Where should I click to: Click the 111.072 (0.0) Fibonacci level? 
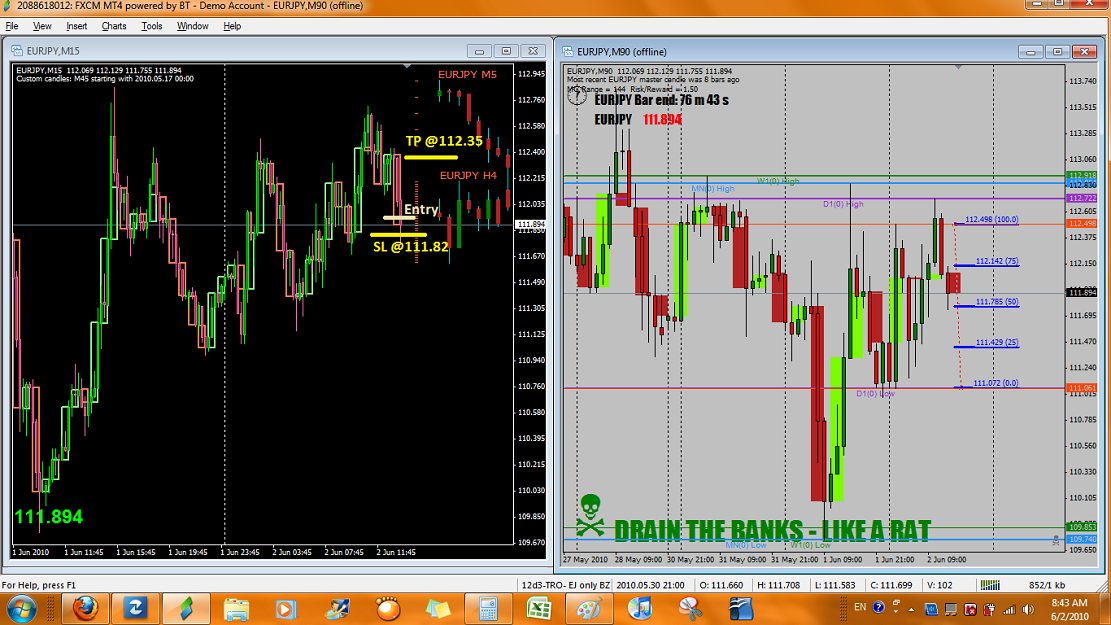(996, 383)
